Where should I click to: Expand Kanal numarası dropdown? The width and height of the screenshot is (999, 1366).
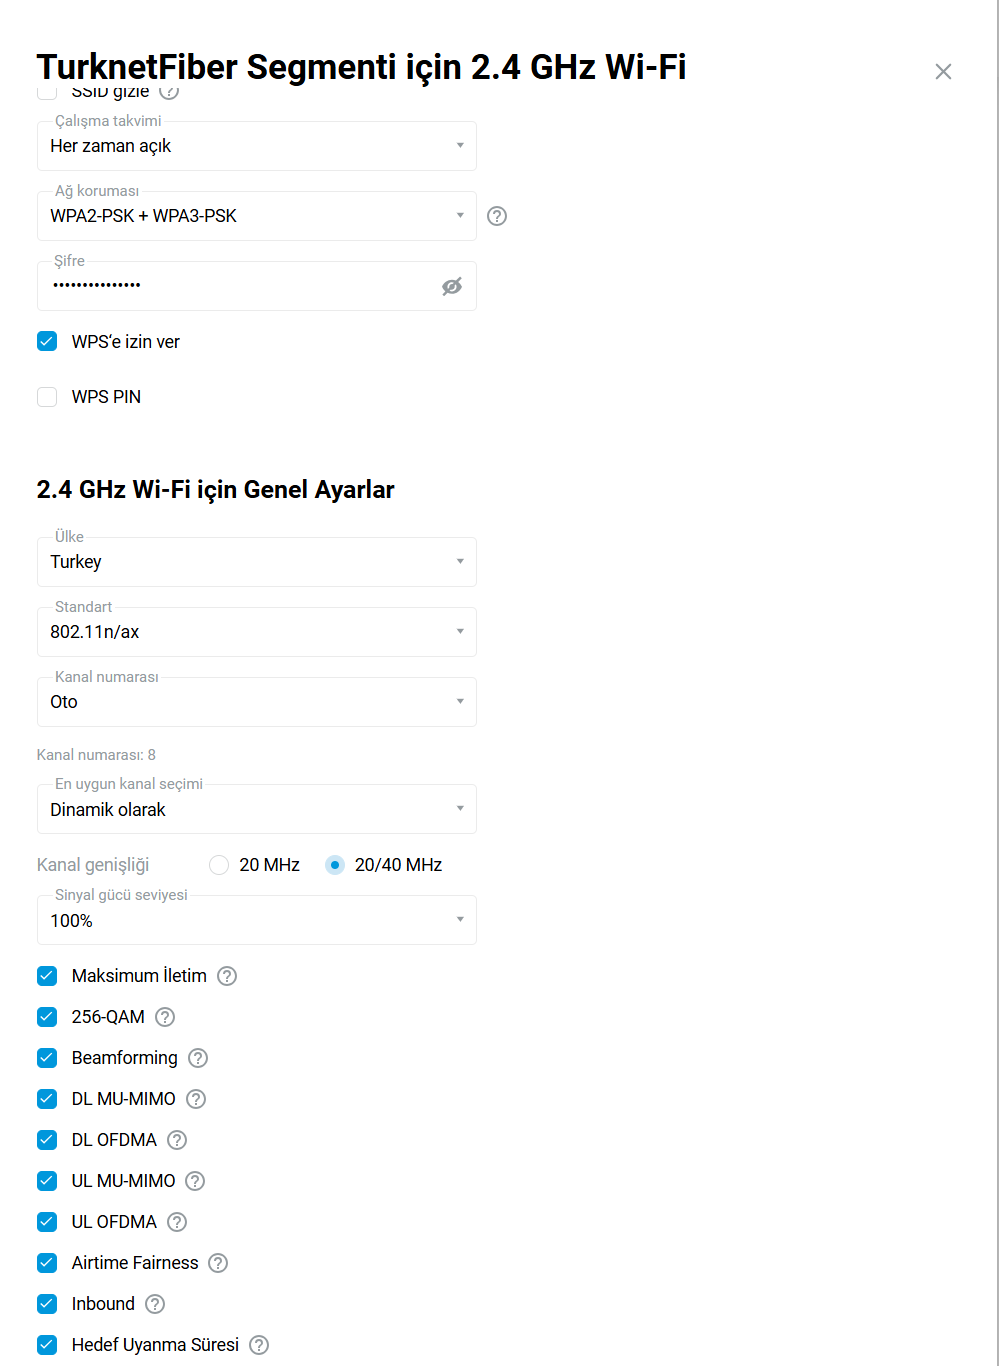tap(257, 702)
